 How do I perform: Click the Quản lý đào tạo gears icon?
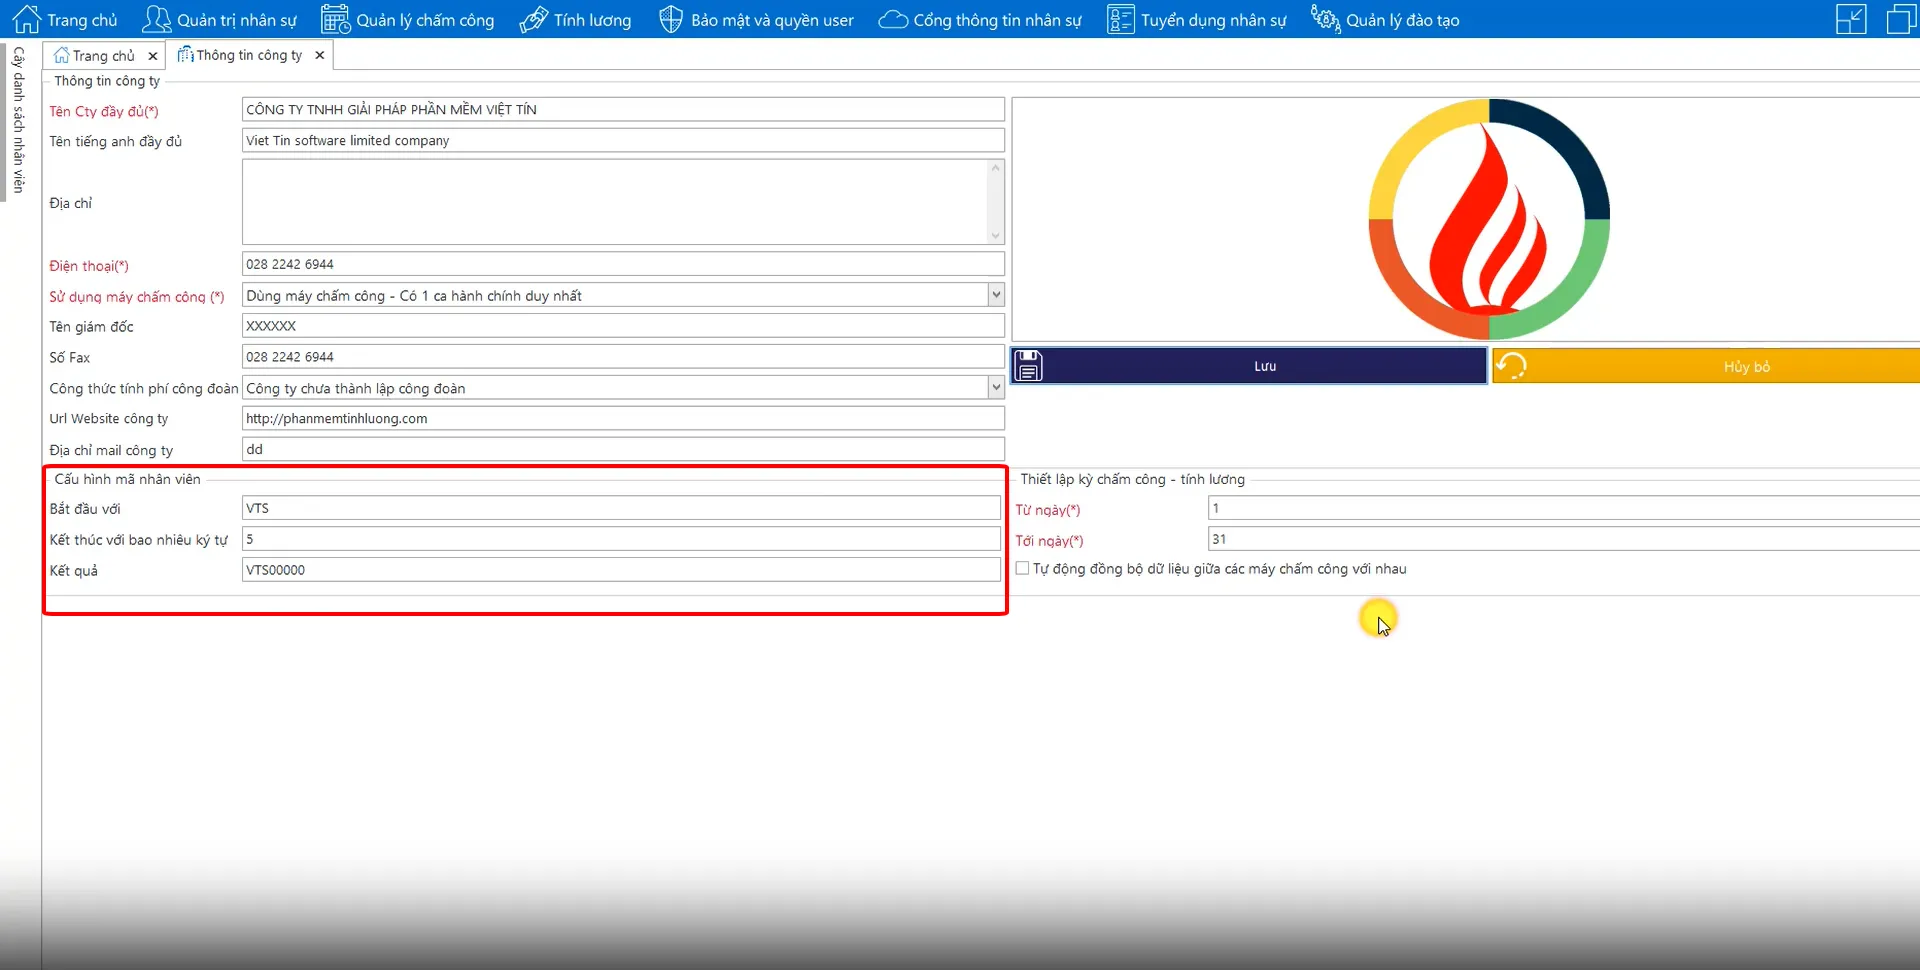click(x=1325, y=19)
